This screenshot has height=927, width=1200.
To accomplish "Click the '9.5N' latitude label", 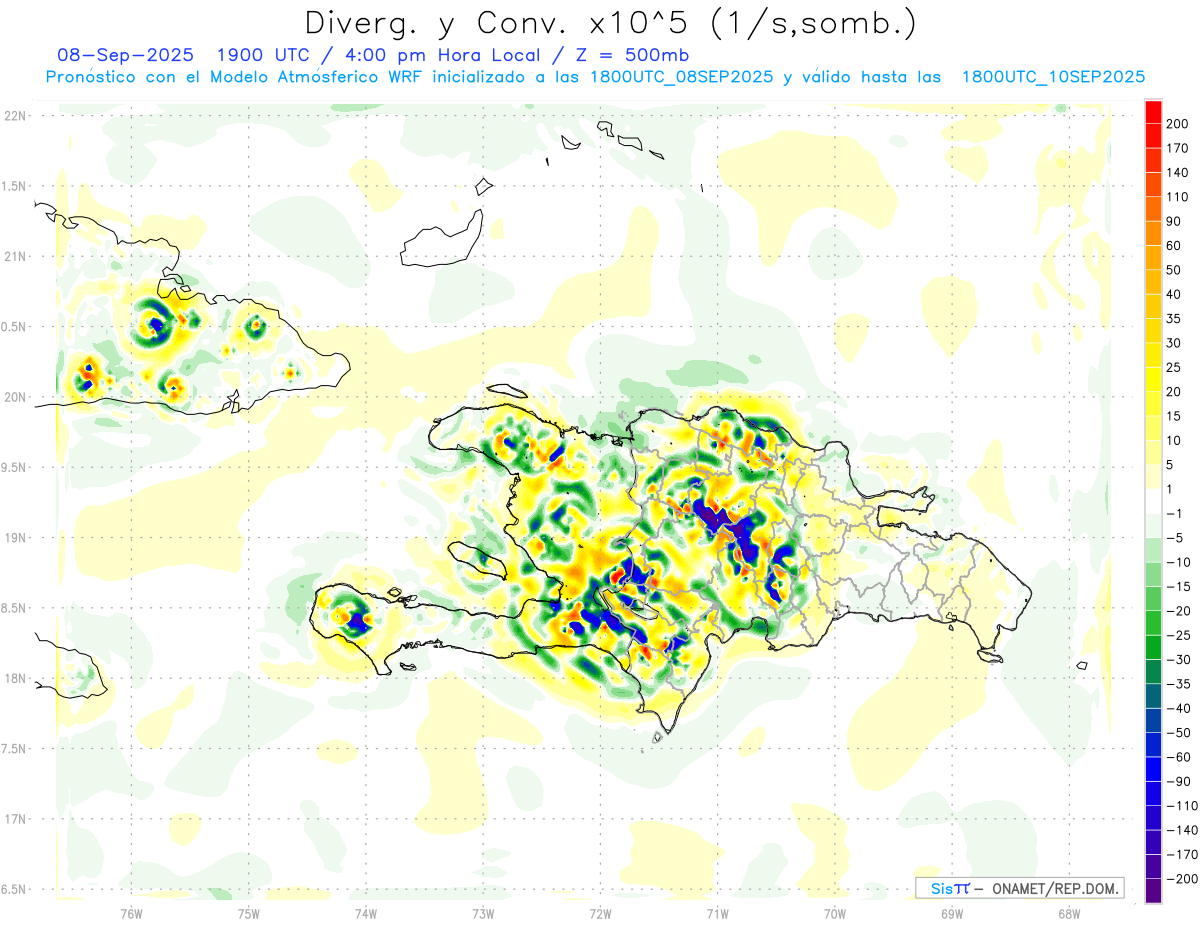I will pos(14,467).
